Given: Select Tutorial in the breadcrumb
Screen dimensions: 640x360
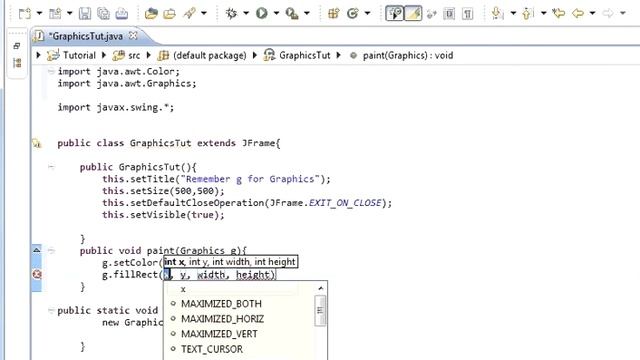Looking at the screenshot, I should 79,55.
